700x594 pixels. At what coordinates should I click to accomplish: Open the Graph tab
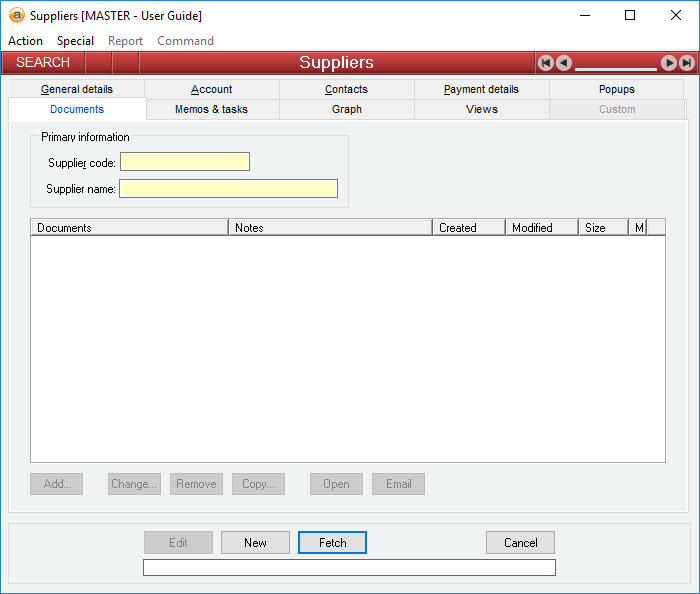346,109
